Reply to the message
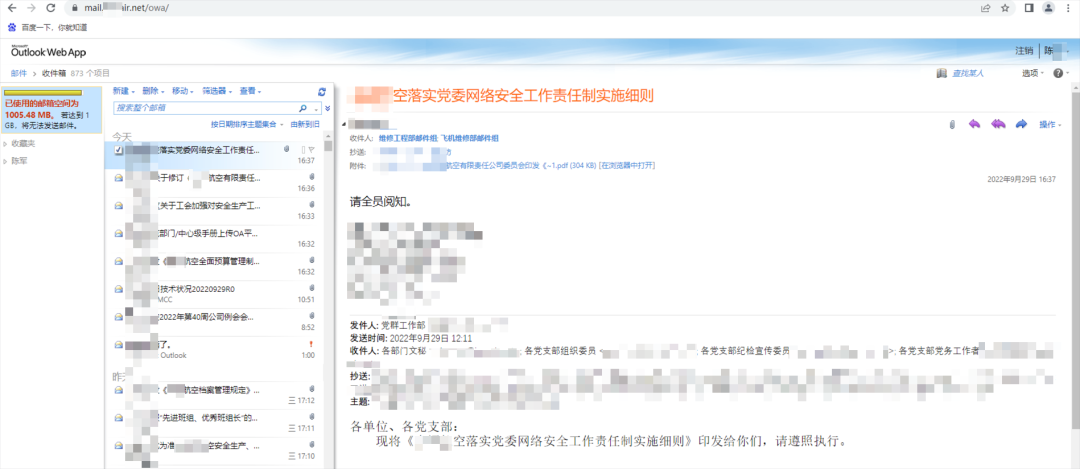 [974, 124]
